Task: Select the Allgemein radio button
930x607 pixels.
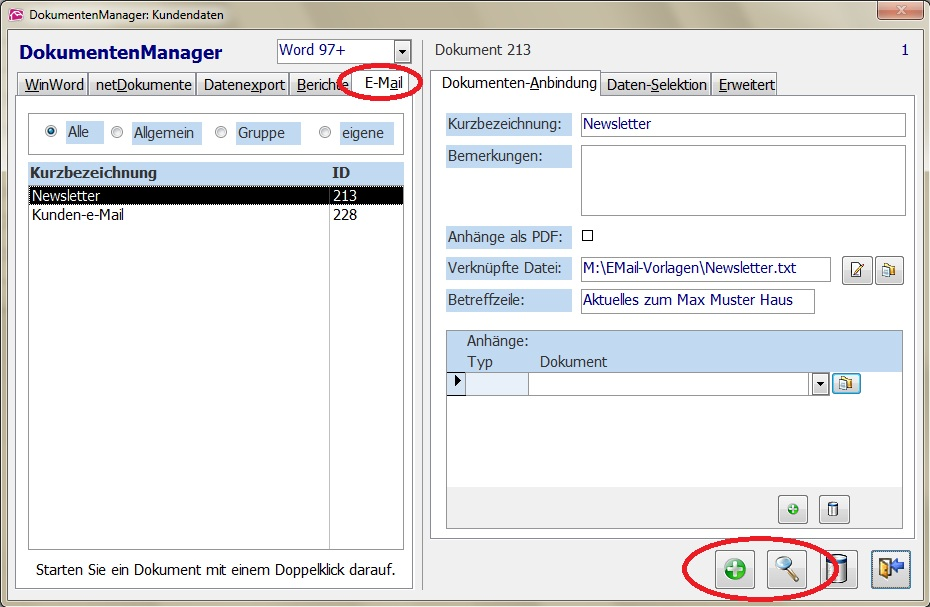Action: coord(117,132)
